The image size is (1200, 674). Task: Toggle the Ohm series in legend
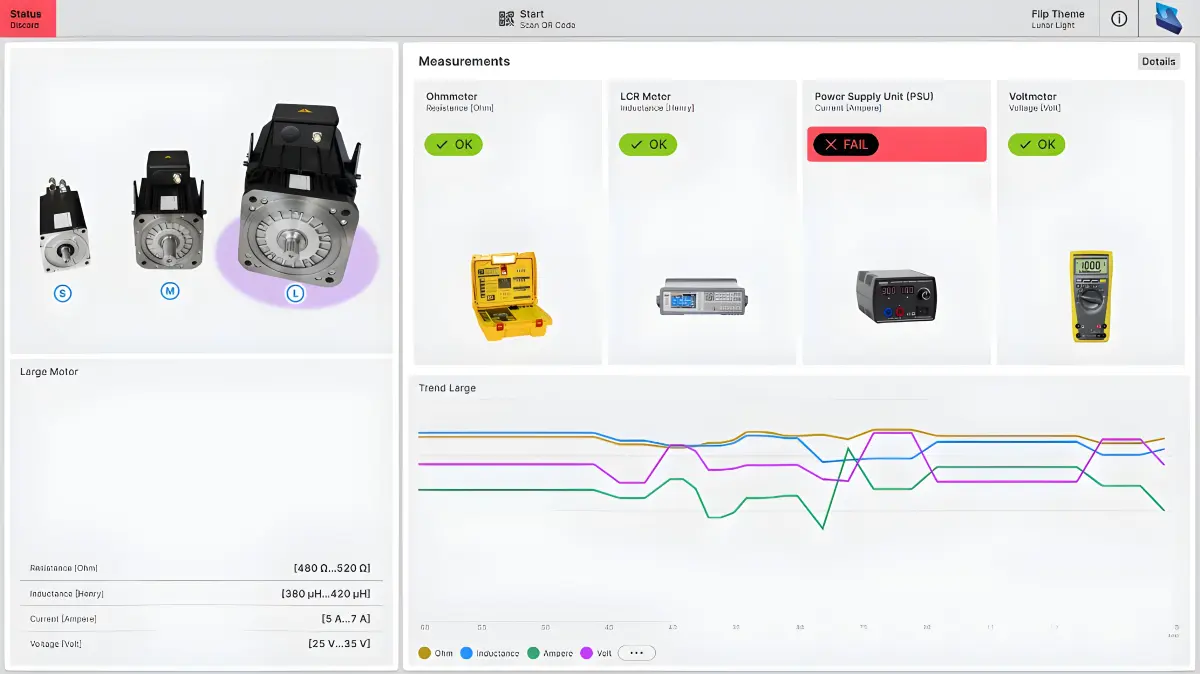point(435,653)
